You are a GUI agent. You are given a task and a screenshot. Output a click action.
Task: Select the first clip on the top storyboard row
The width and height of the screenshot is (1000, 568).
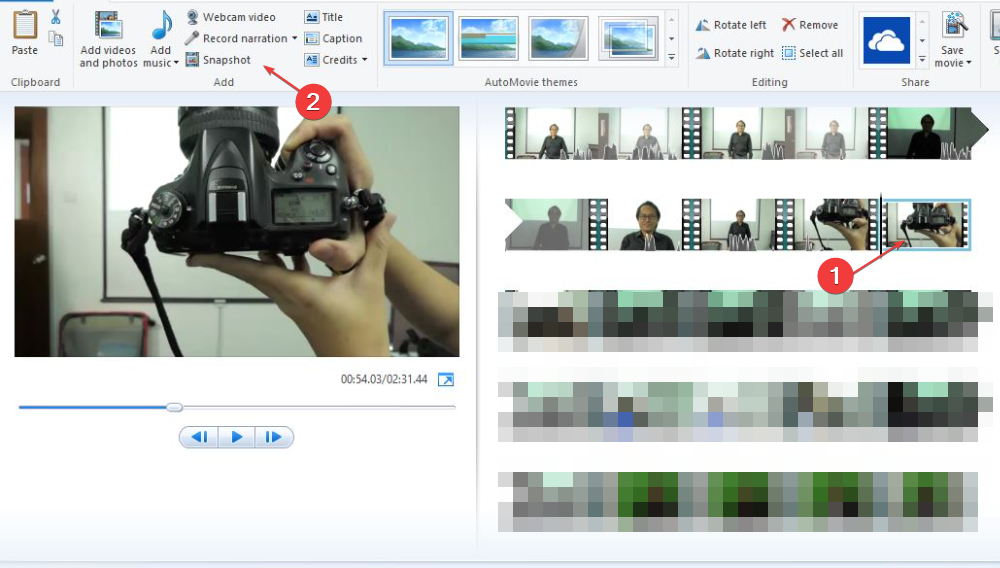point(552,133)
